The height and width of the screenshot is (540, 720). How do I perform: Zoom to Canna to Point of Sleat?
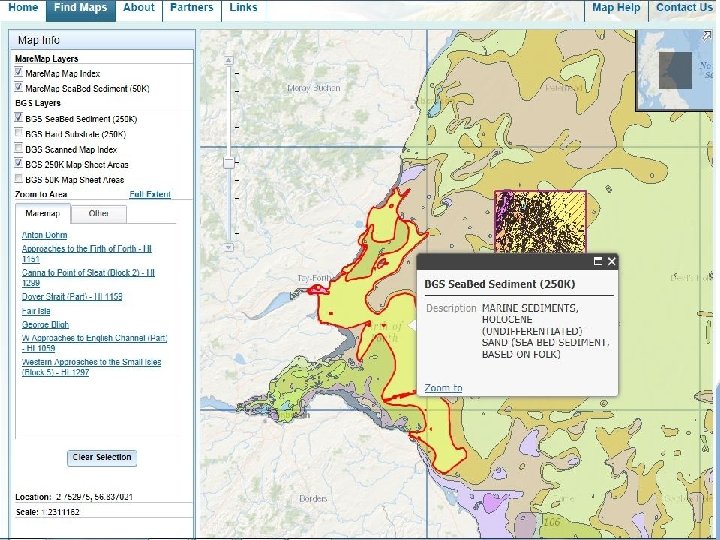(88, 277)
